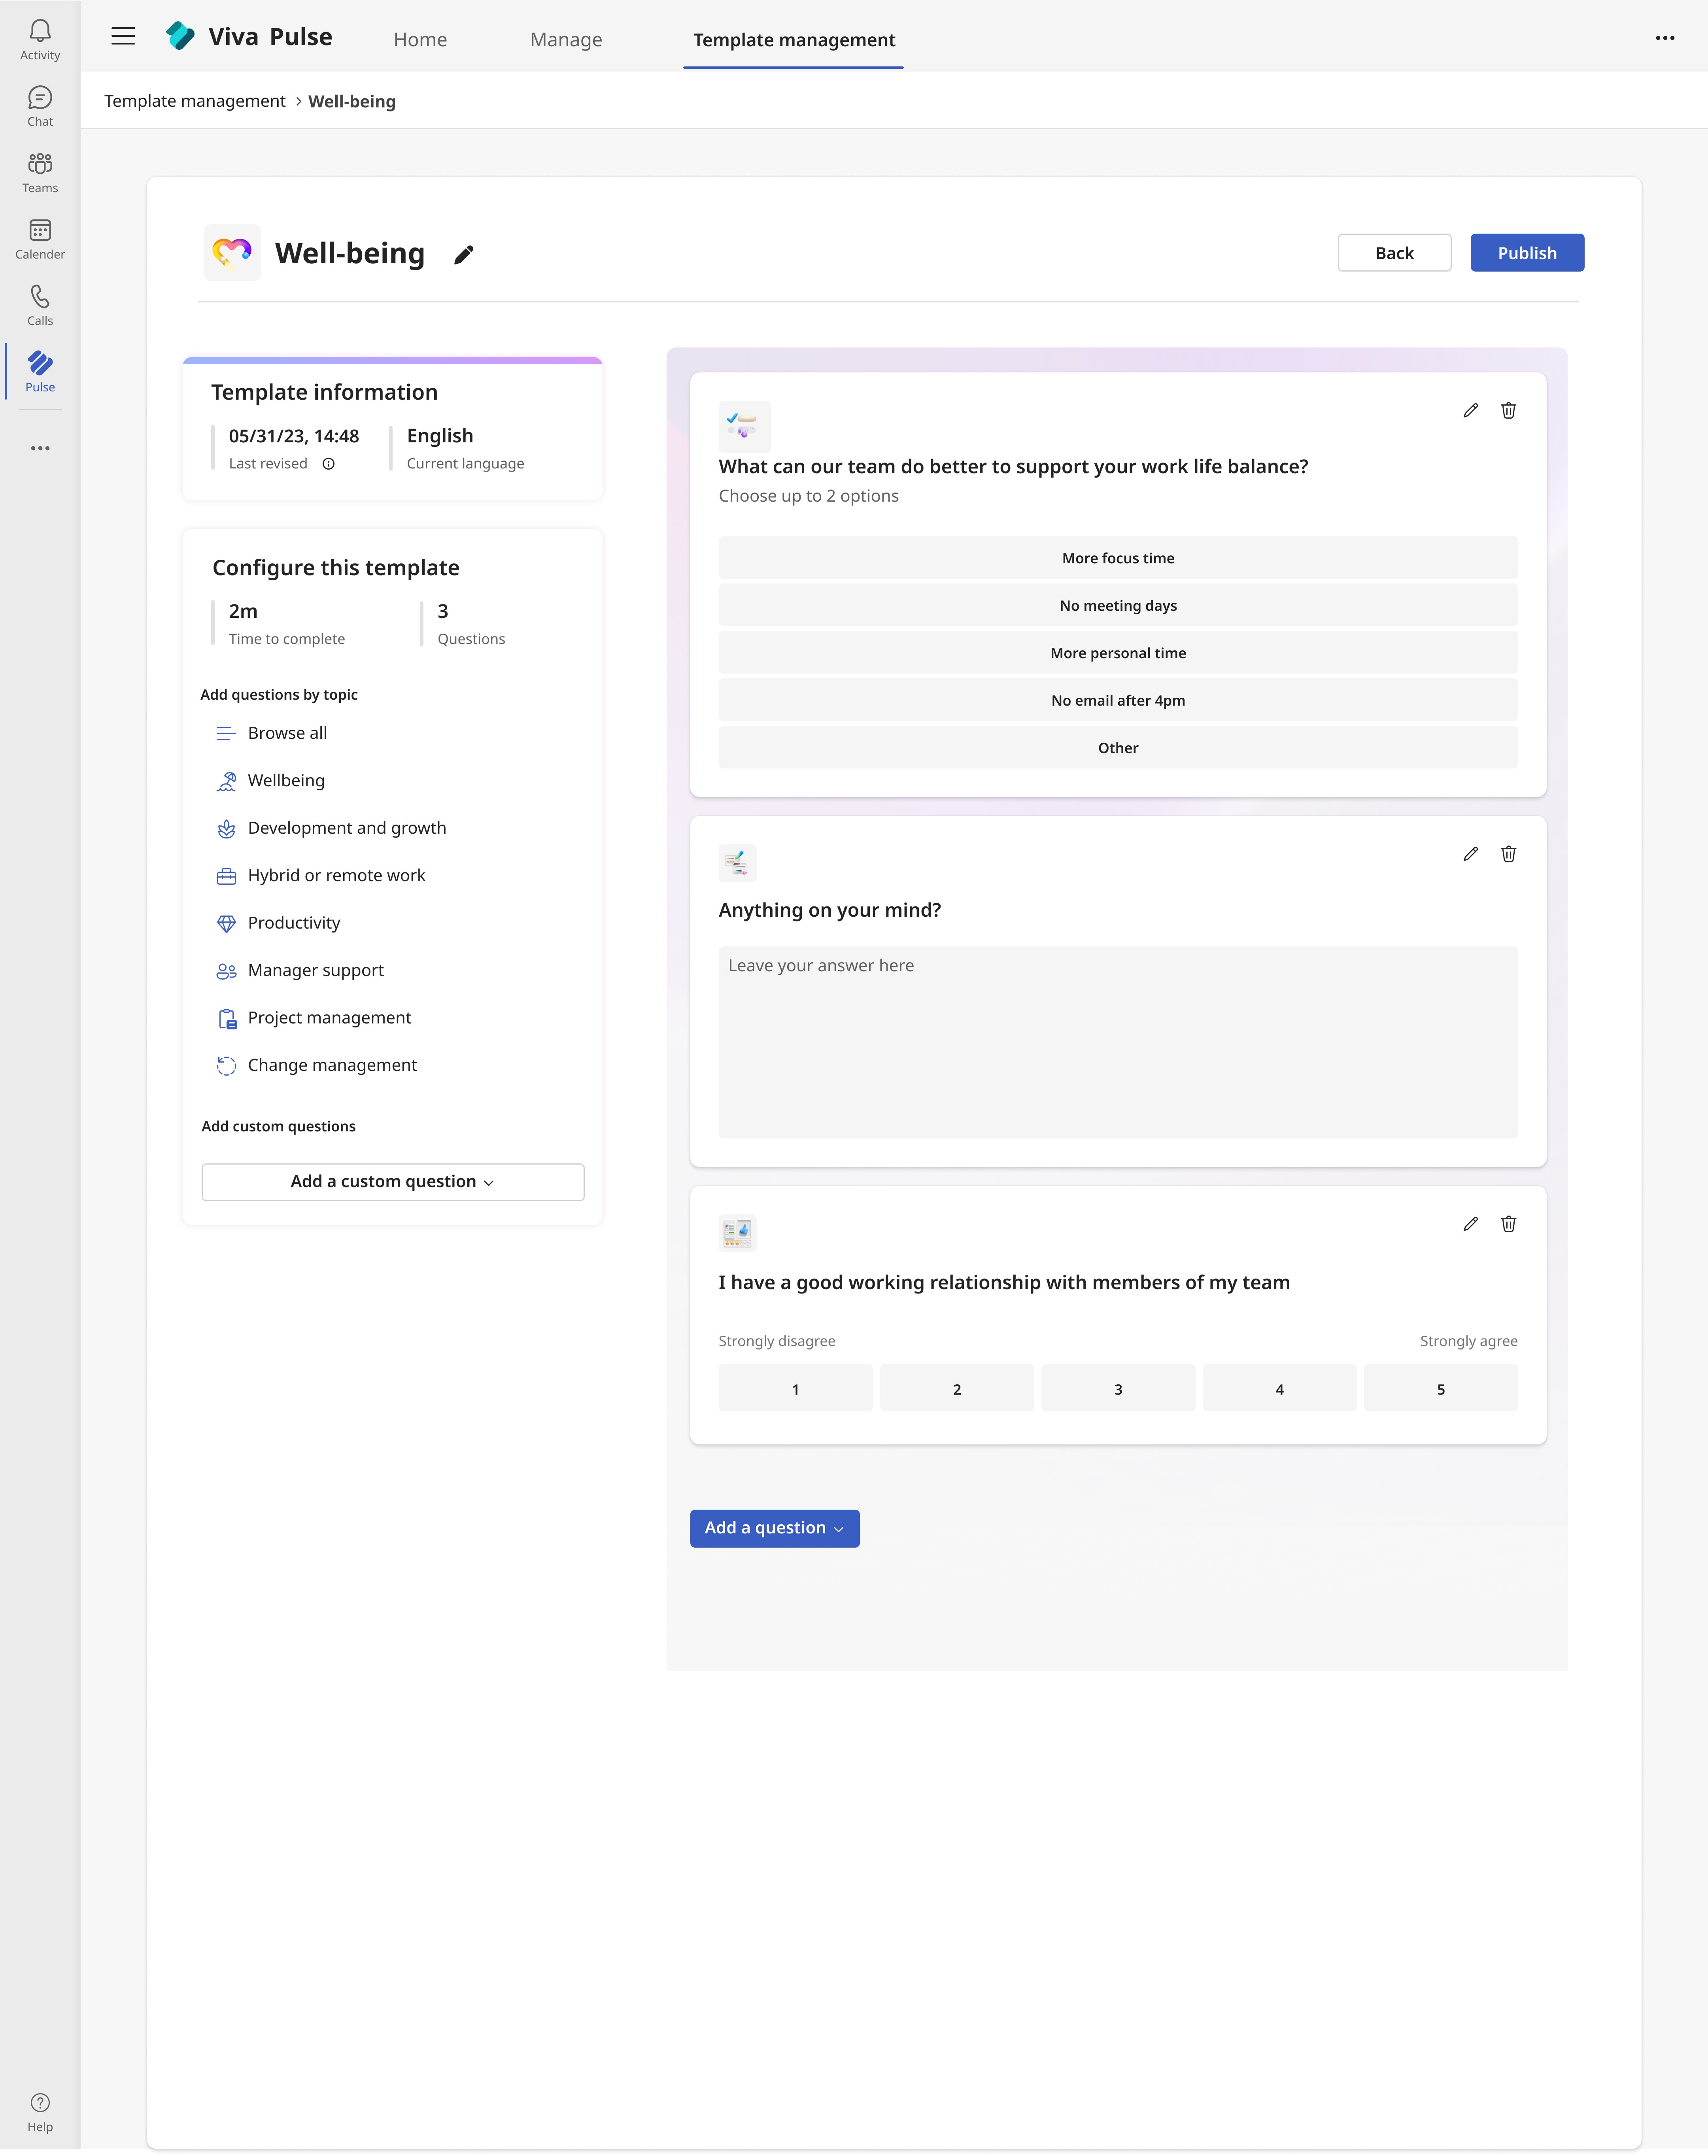Select the 'More focus time' option
This screenshot has width=1708, height=2156.
click(1117, 558)
